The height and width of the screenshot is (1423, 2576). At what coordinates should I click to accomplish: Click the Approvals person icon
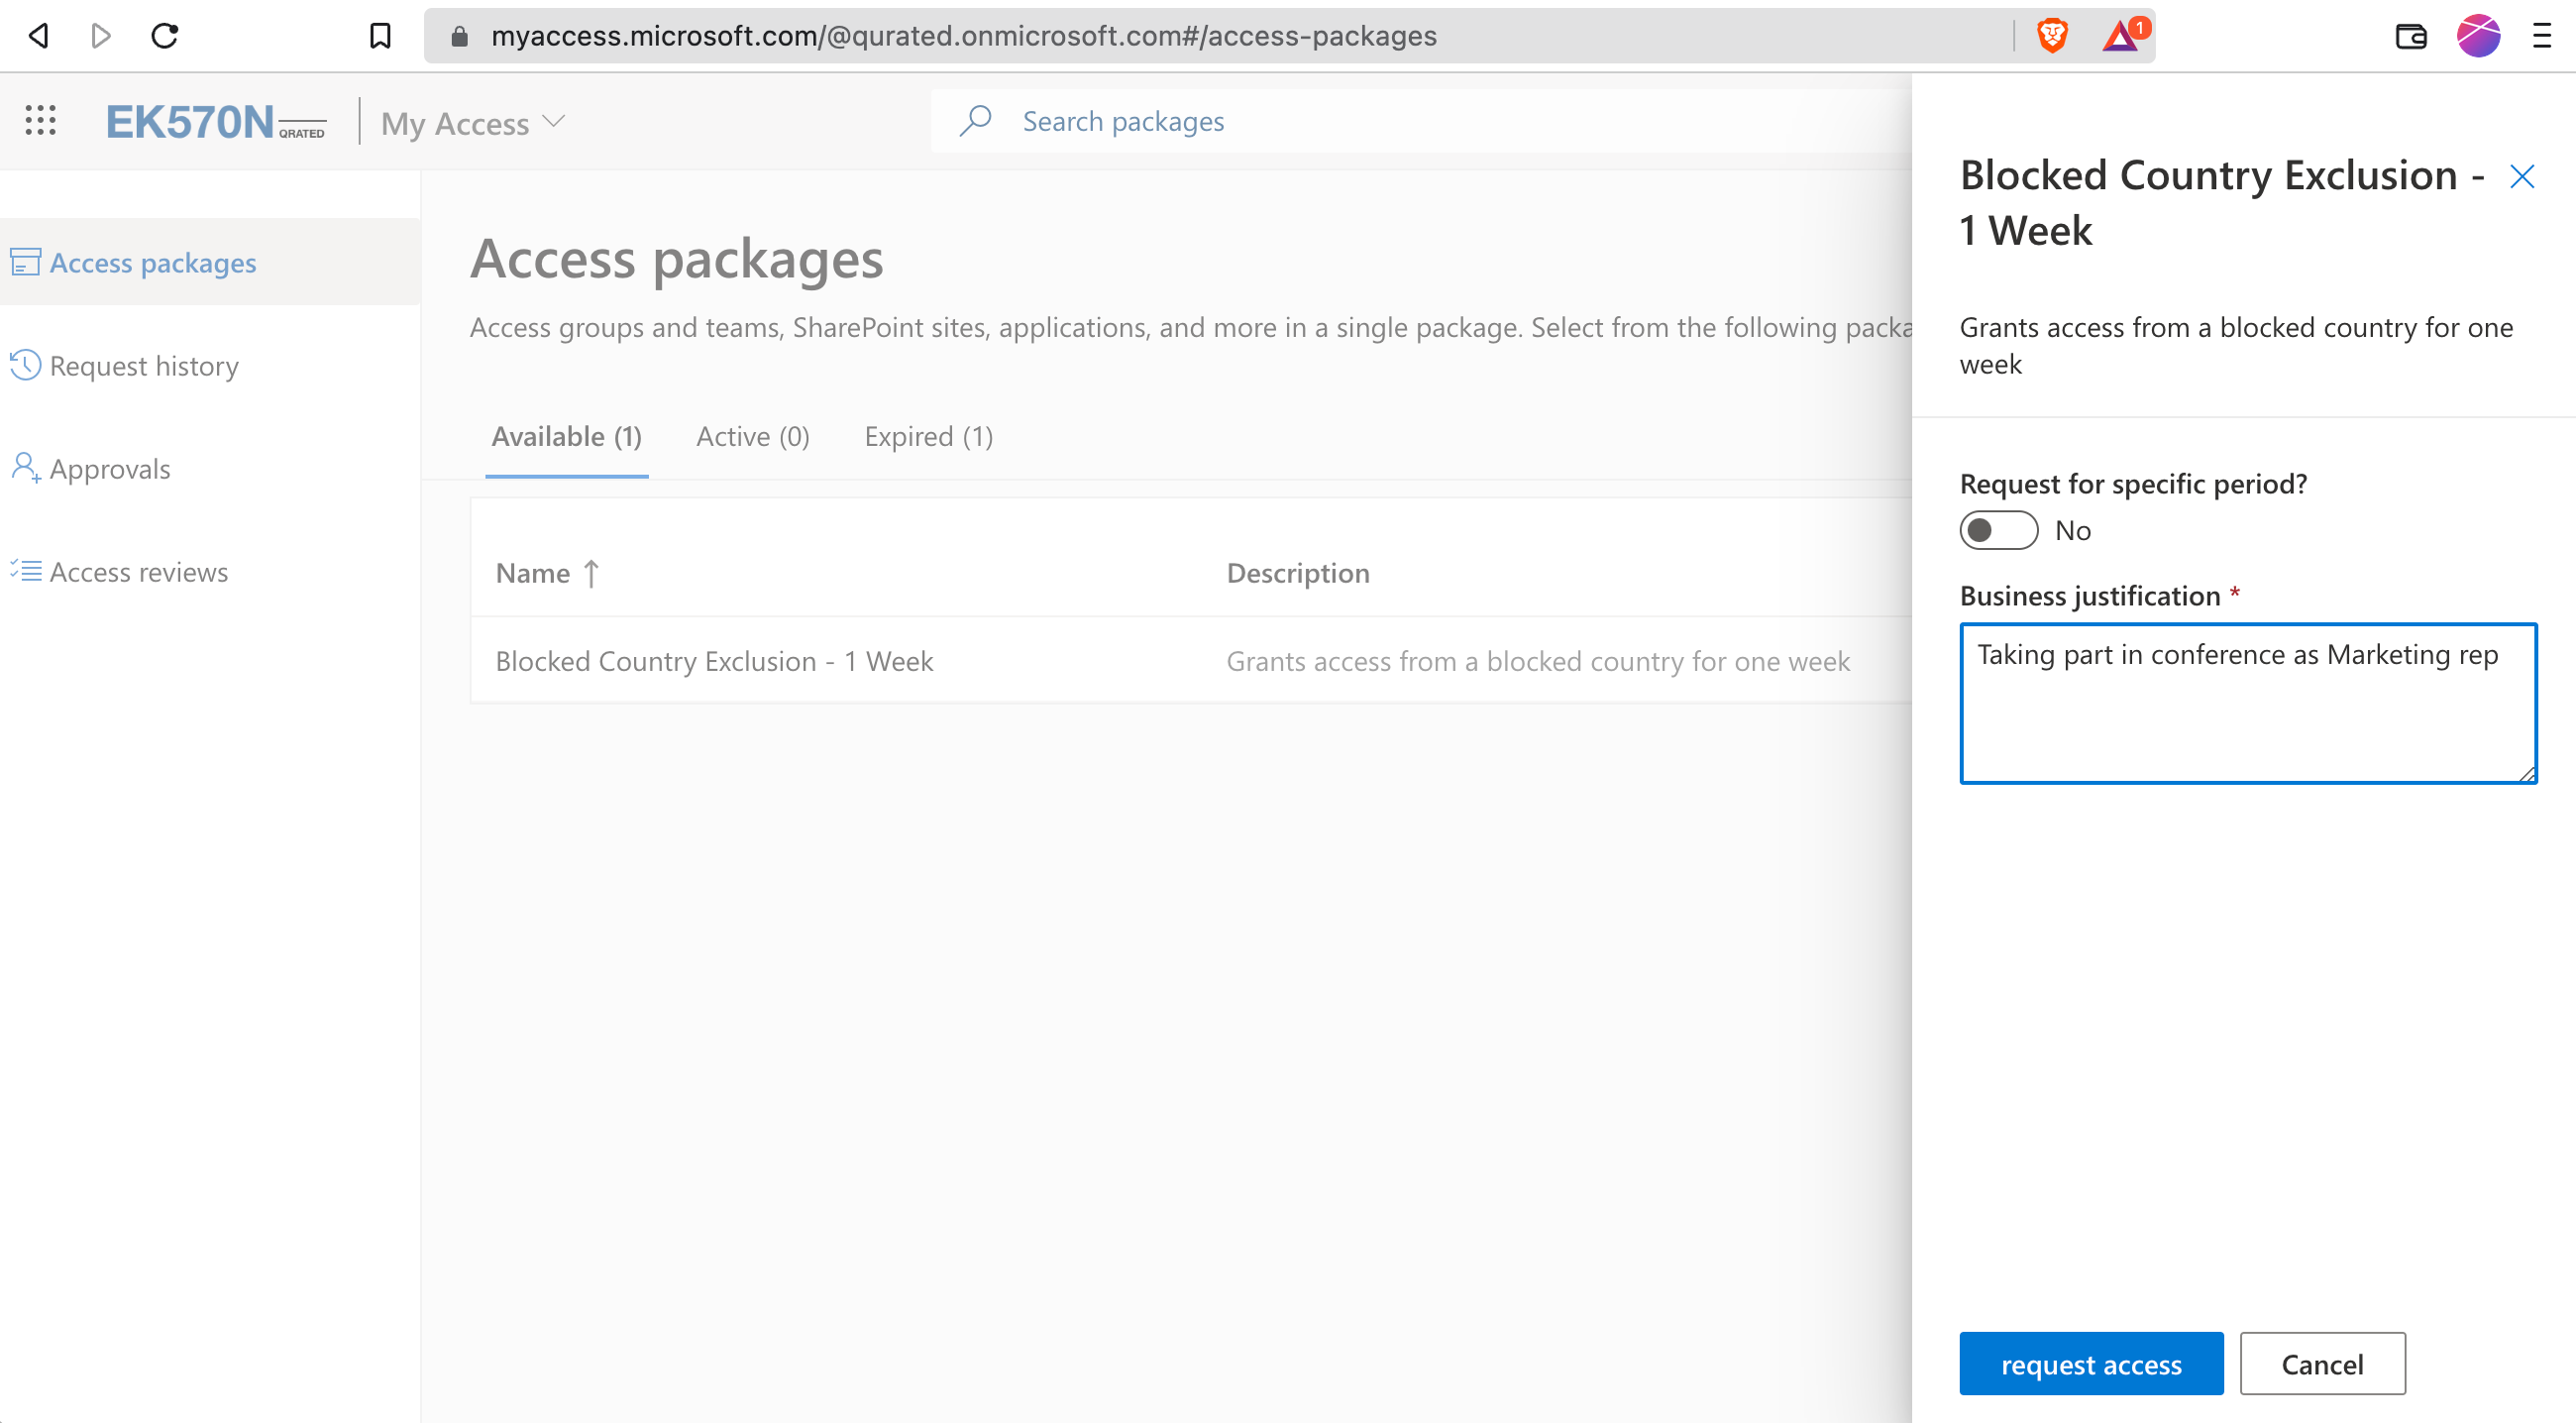point(25,468)
